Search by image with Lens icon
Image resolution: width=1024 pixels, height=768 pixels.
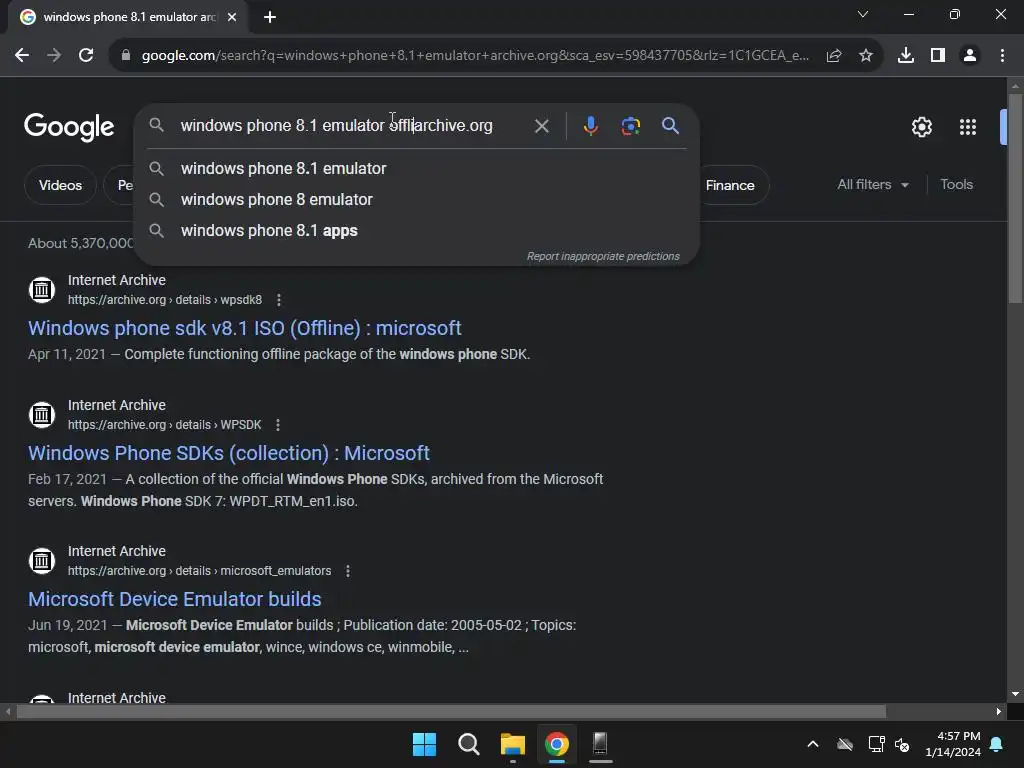(x=630, y=126)
